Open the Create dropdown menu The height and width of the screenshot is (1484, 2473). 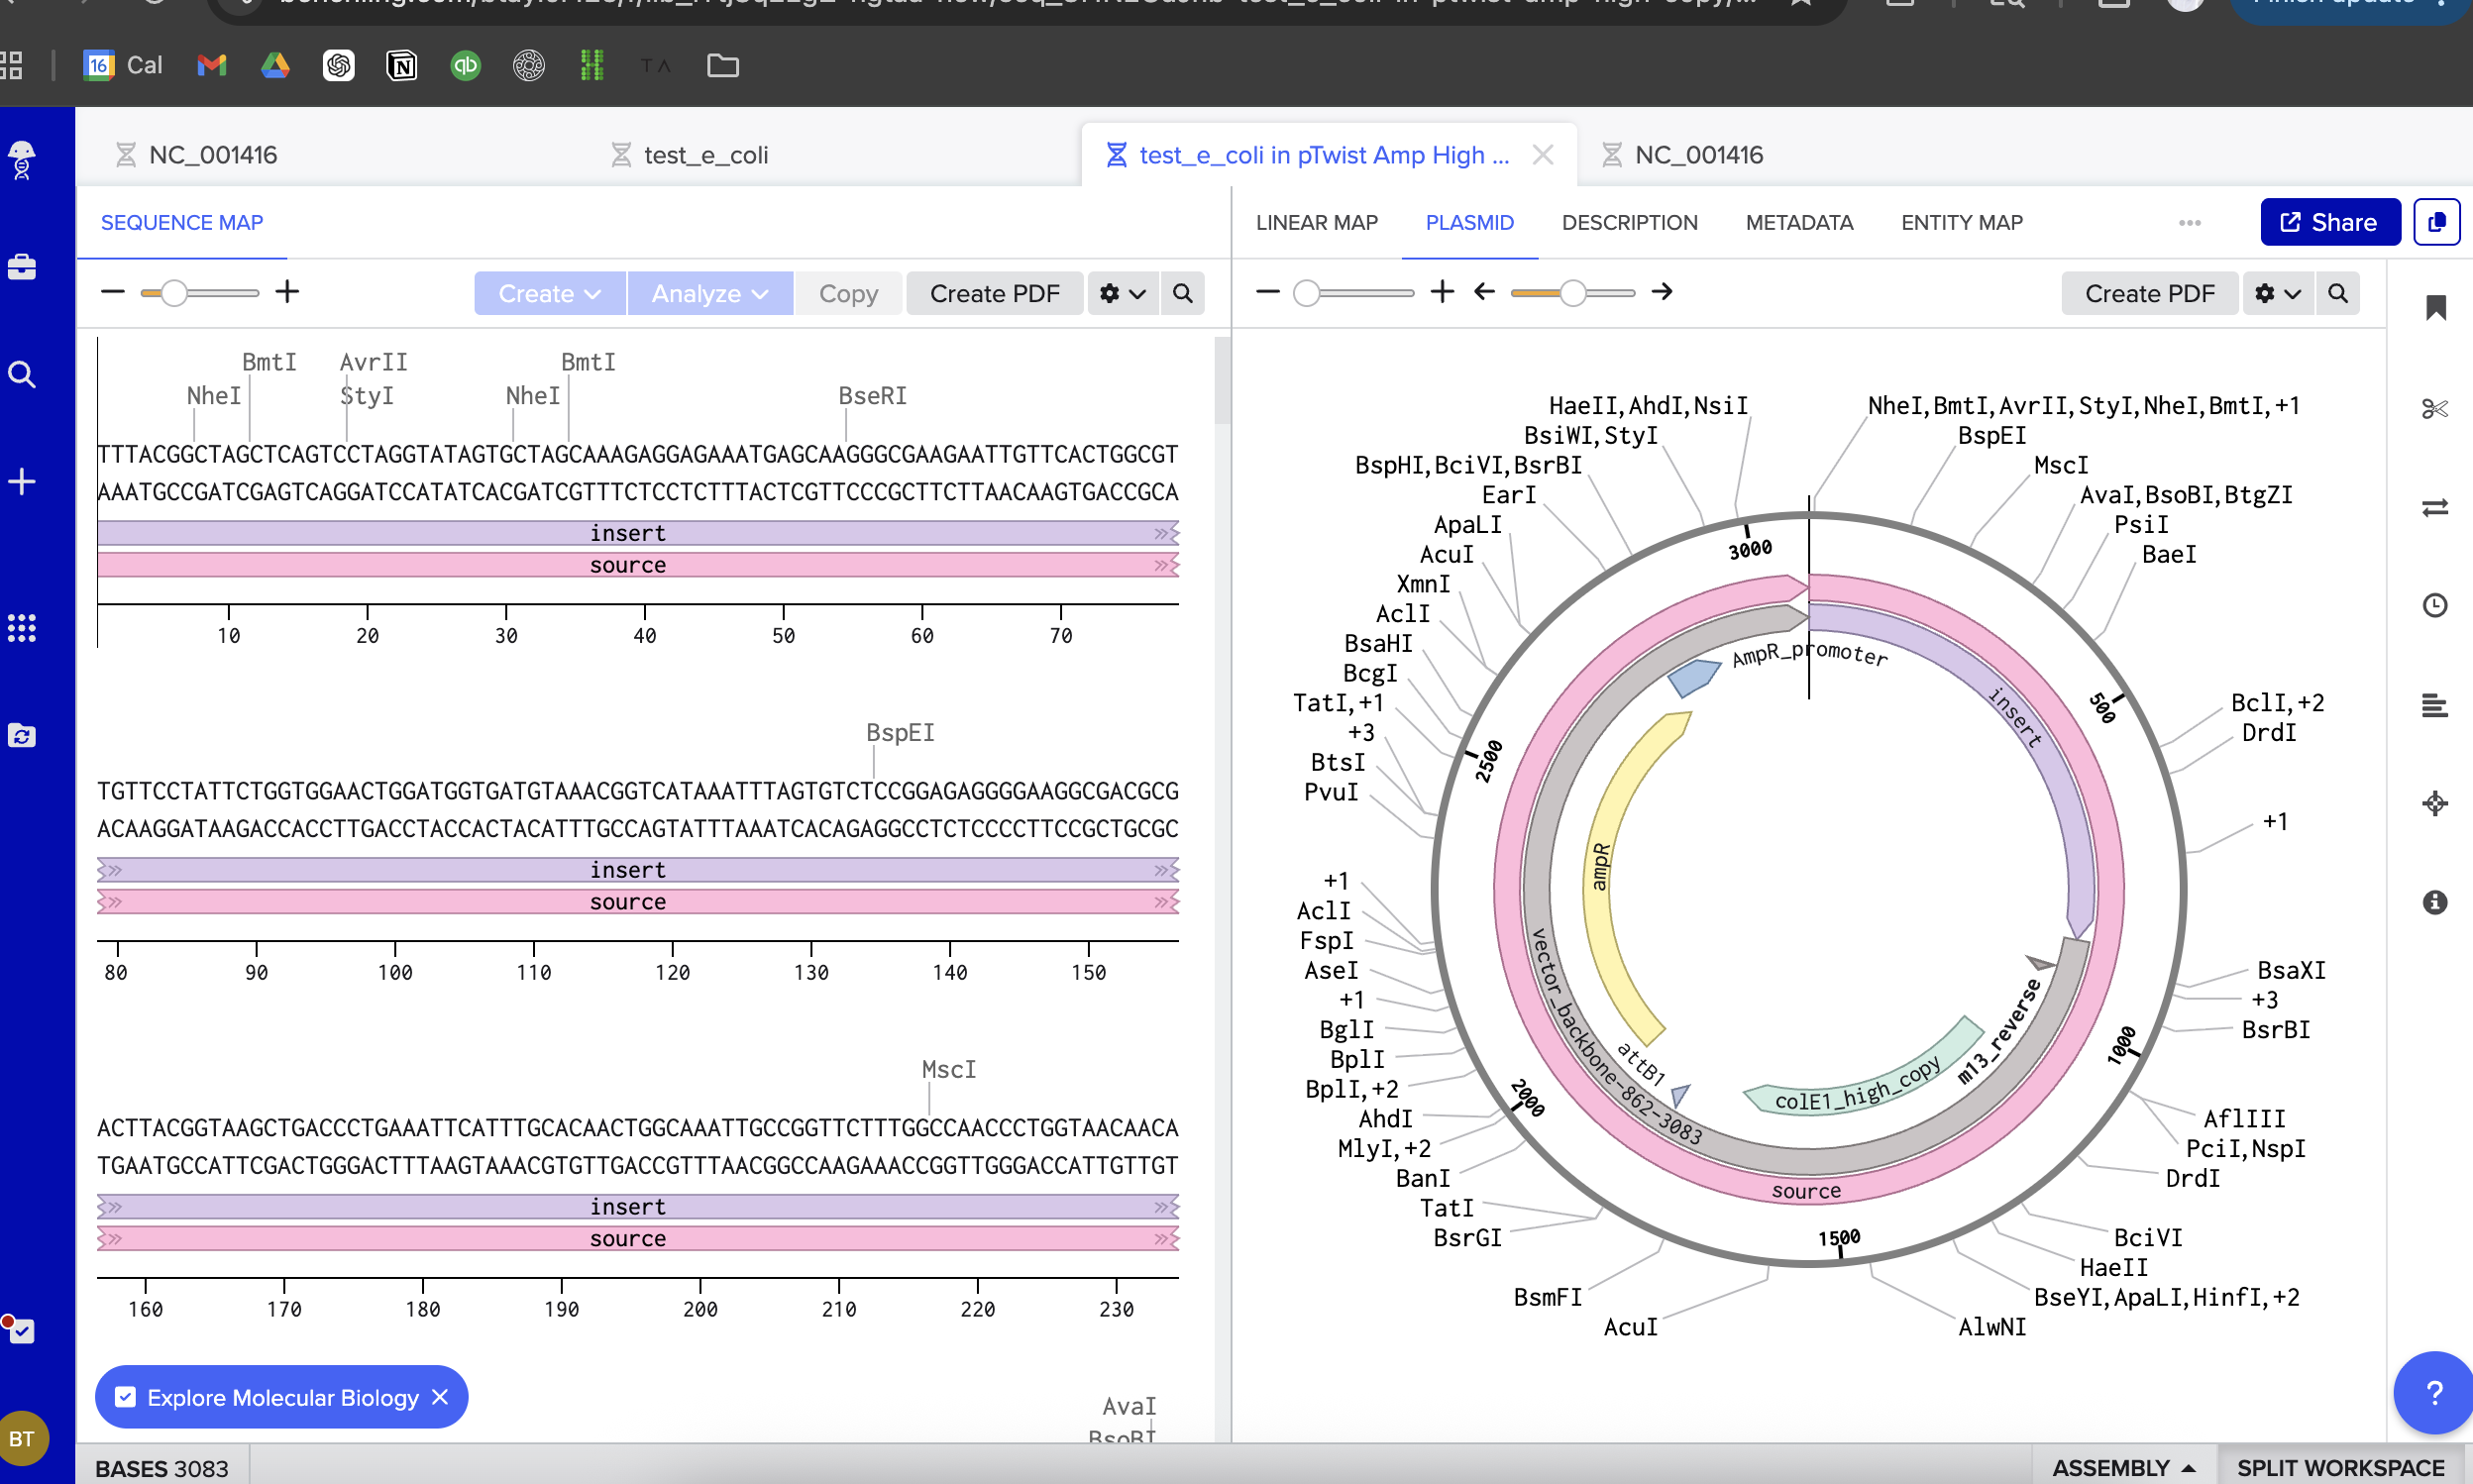[x=549, y=293]
